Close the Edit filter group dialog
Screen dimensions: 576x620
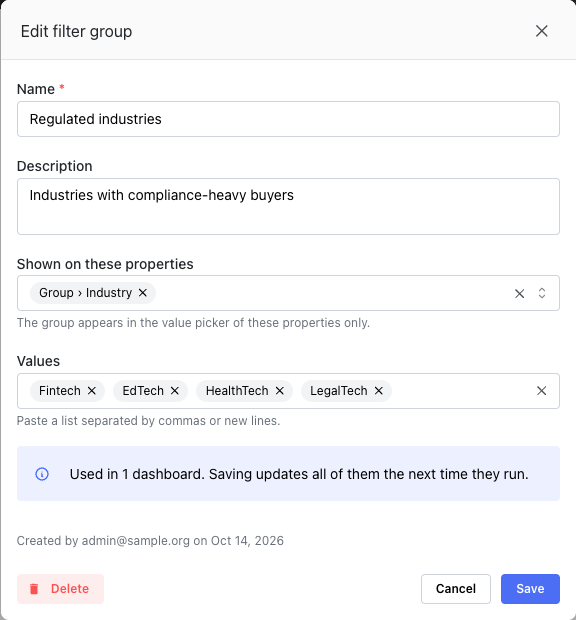click(x=542, y=31)
